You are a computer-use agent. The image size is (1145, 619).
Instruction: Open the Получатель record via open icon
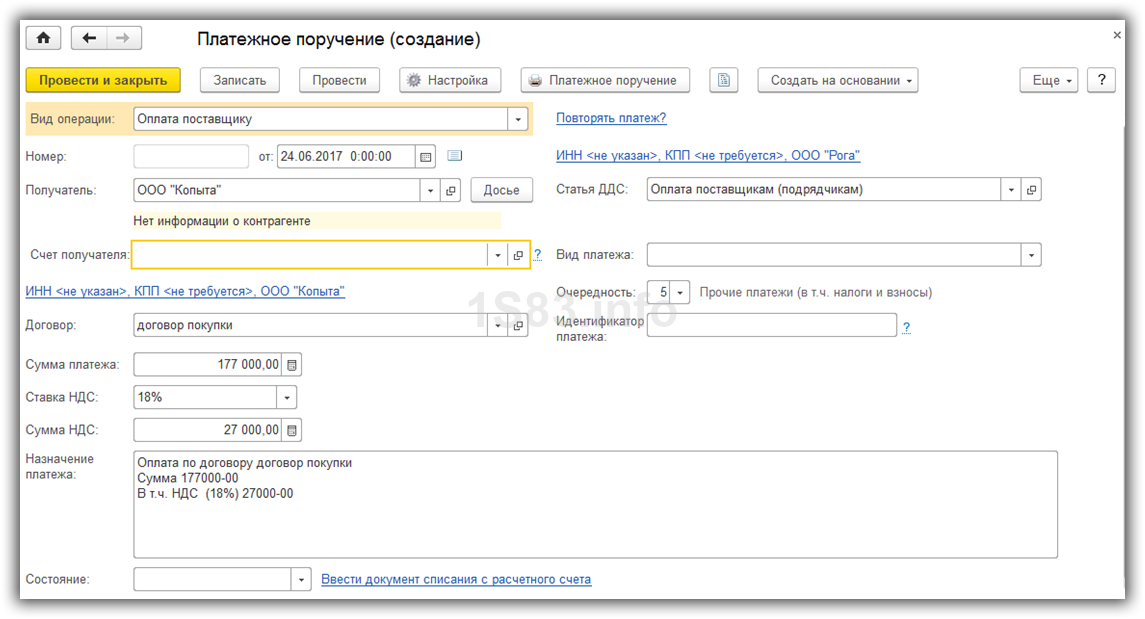[451, 190]
